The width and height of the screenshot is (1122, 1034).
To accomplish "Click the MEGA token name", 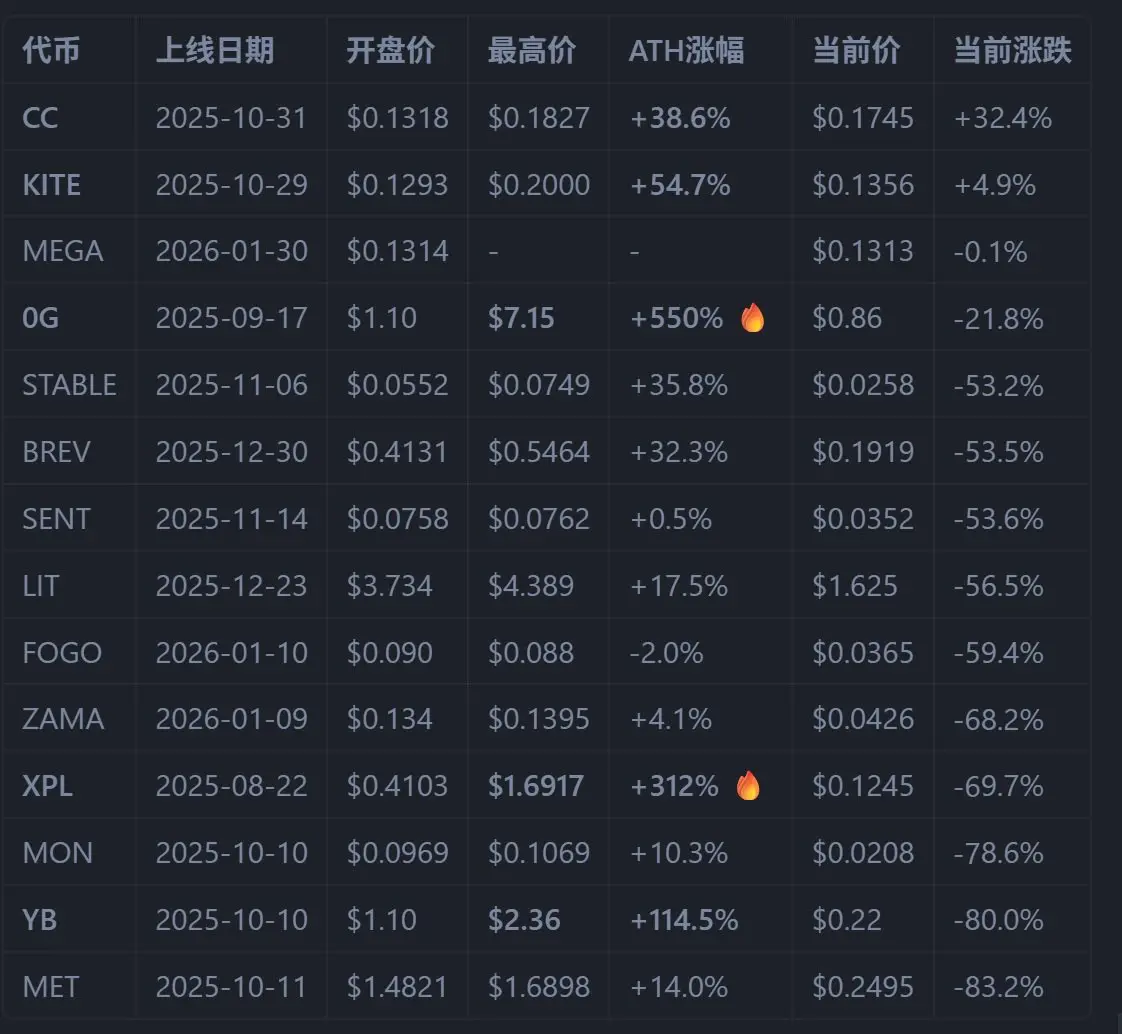I will click(x=63, y=251).
